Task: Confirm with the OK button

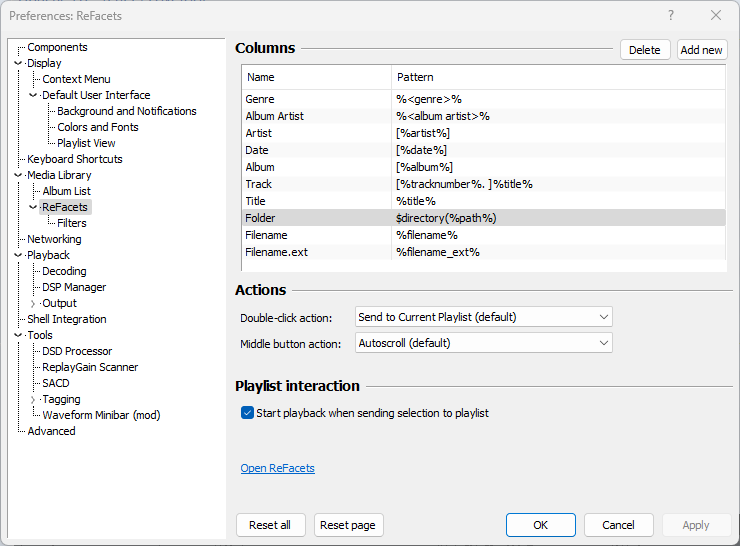Action: [x=540, y=525]
